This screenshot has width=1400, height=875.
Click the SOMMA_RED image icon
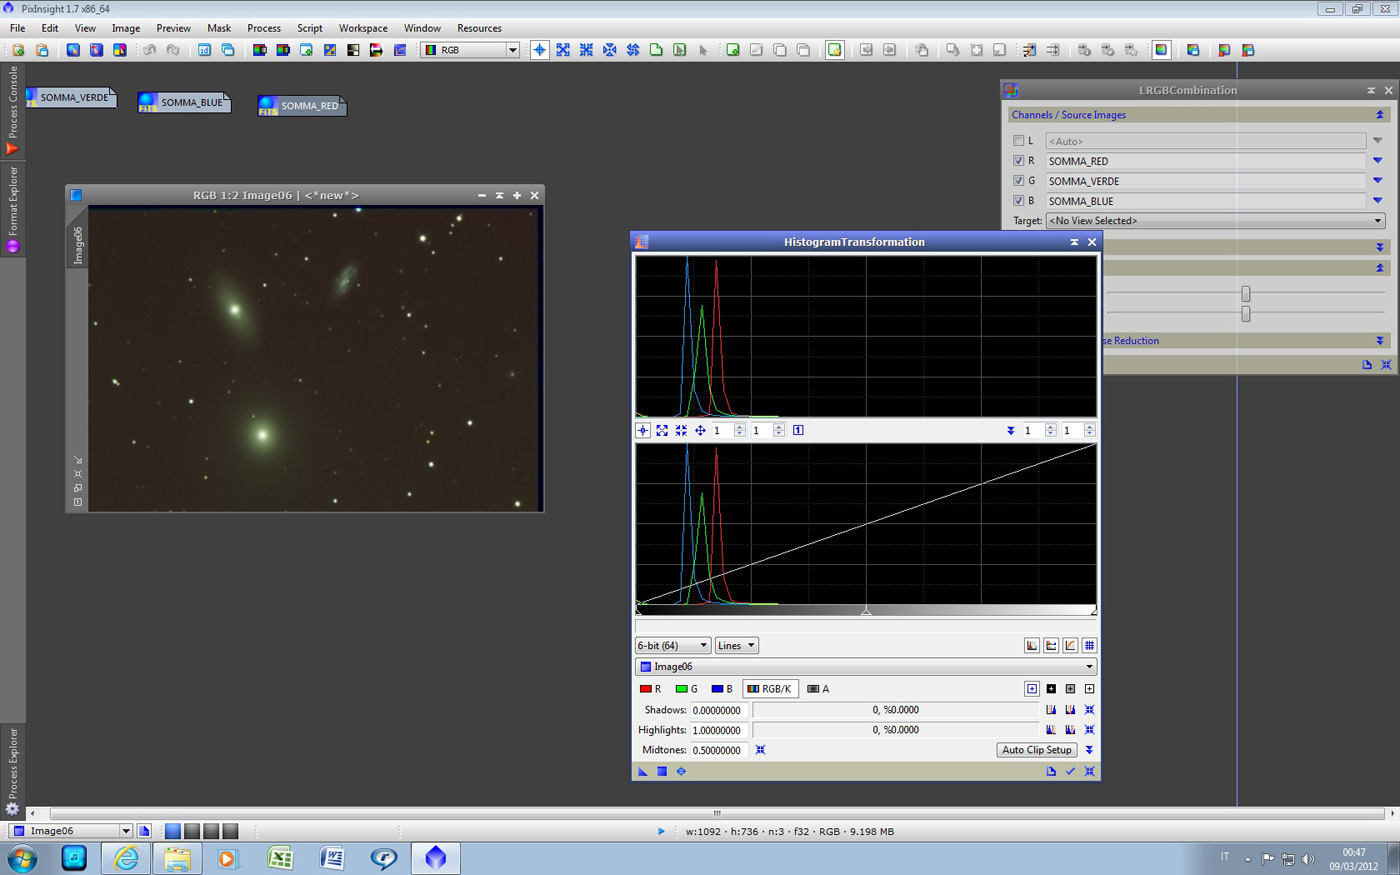click(302, 105)
